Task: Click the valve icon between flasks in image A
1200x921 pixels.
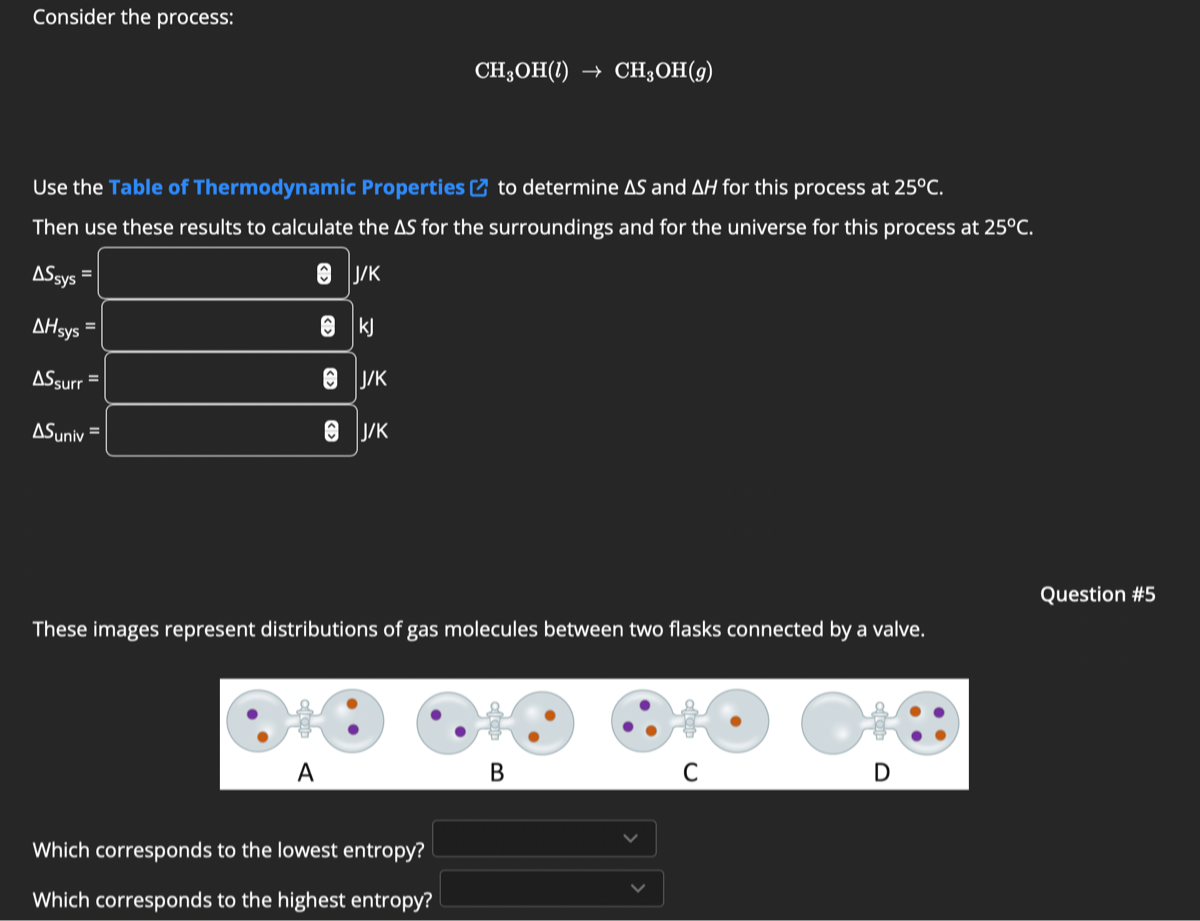Action: tap(303, 720)
